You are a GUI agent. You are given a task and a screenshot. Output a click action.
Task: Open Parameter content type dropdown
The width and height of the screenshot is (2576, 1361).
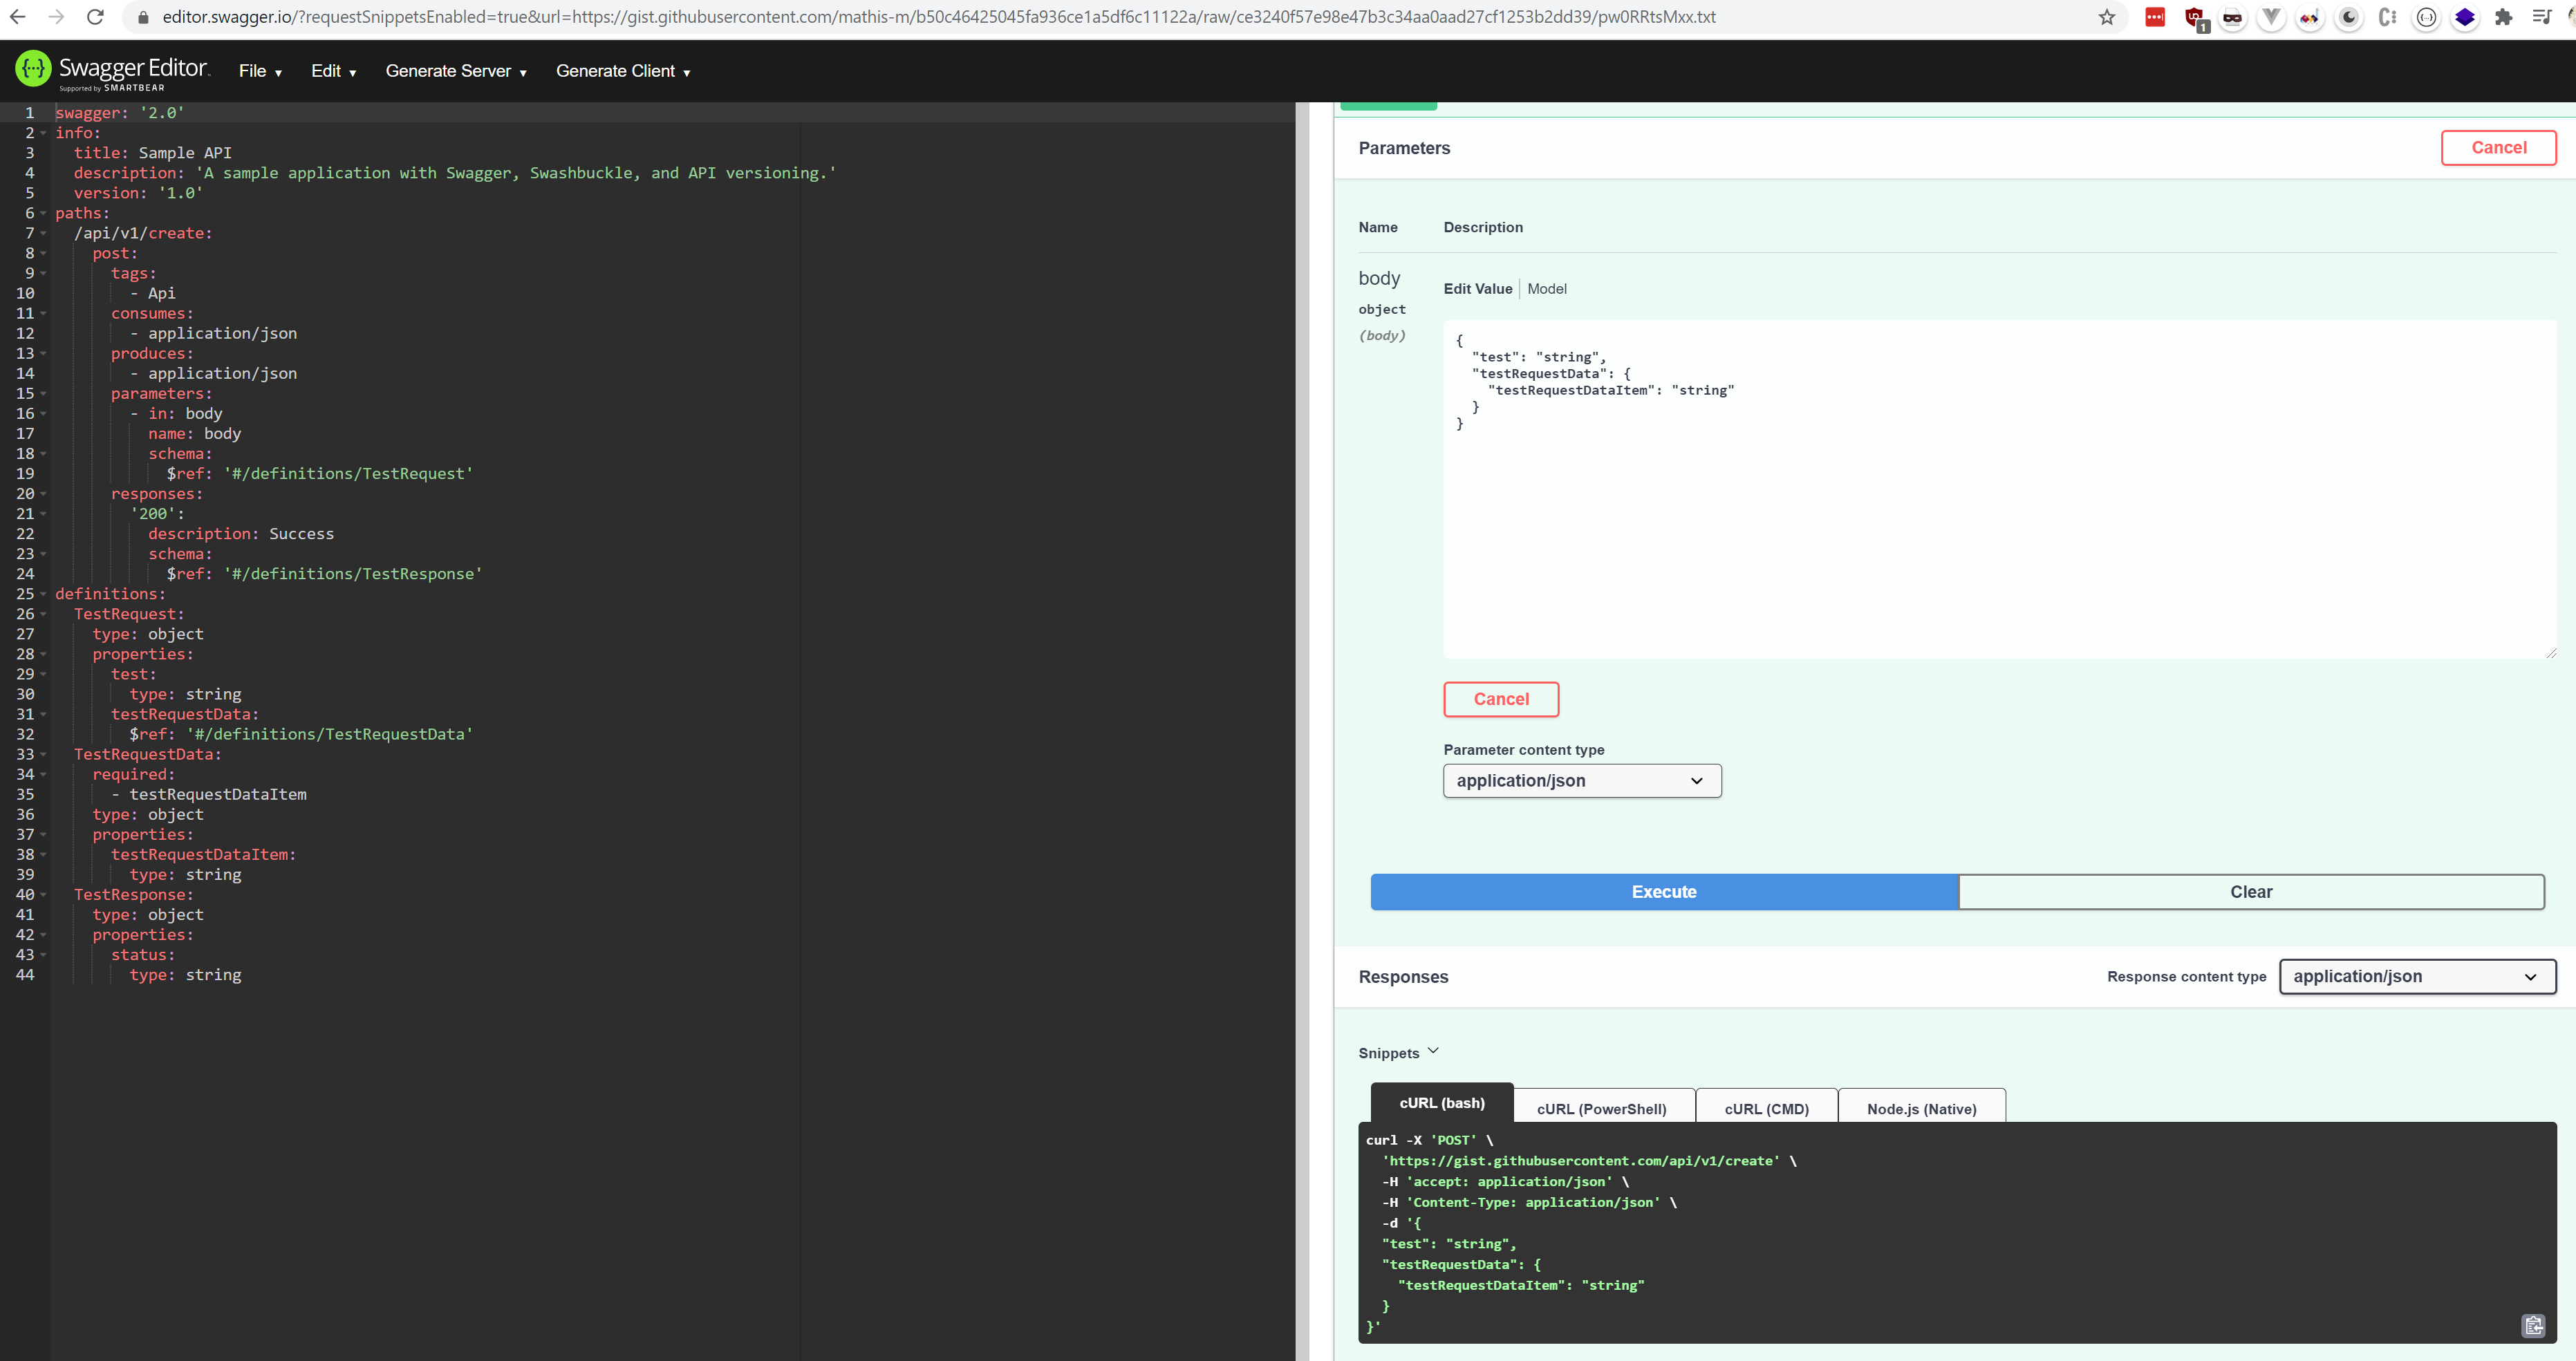[1581, 781]
